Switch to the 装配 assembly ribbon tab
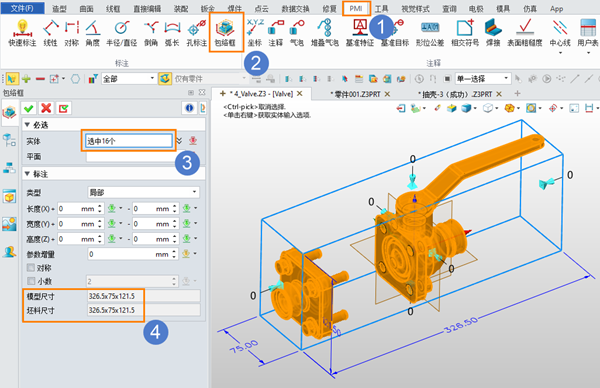Viewport: 600px width, 388px height. coord(181,8)
